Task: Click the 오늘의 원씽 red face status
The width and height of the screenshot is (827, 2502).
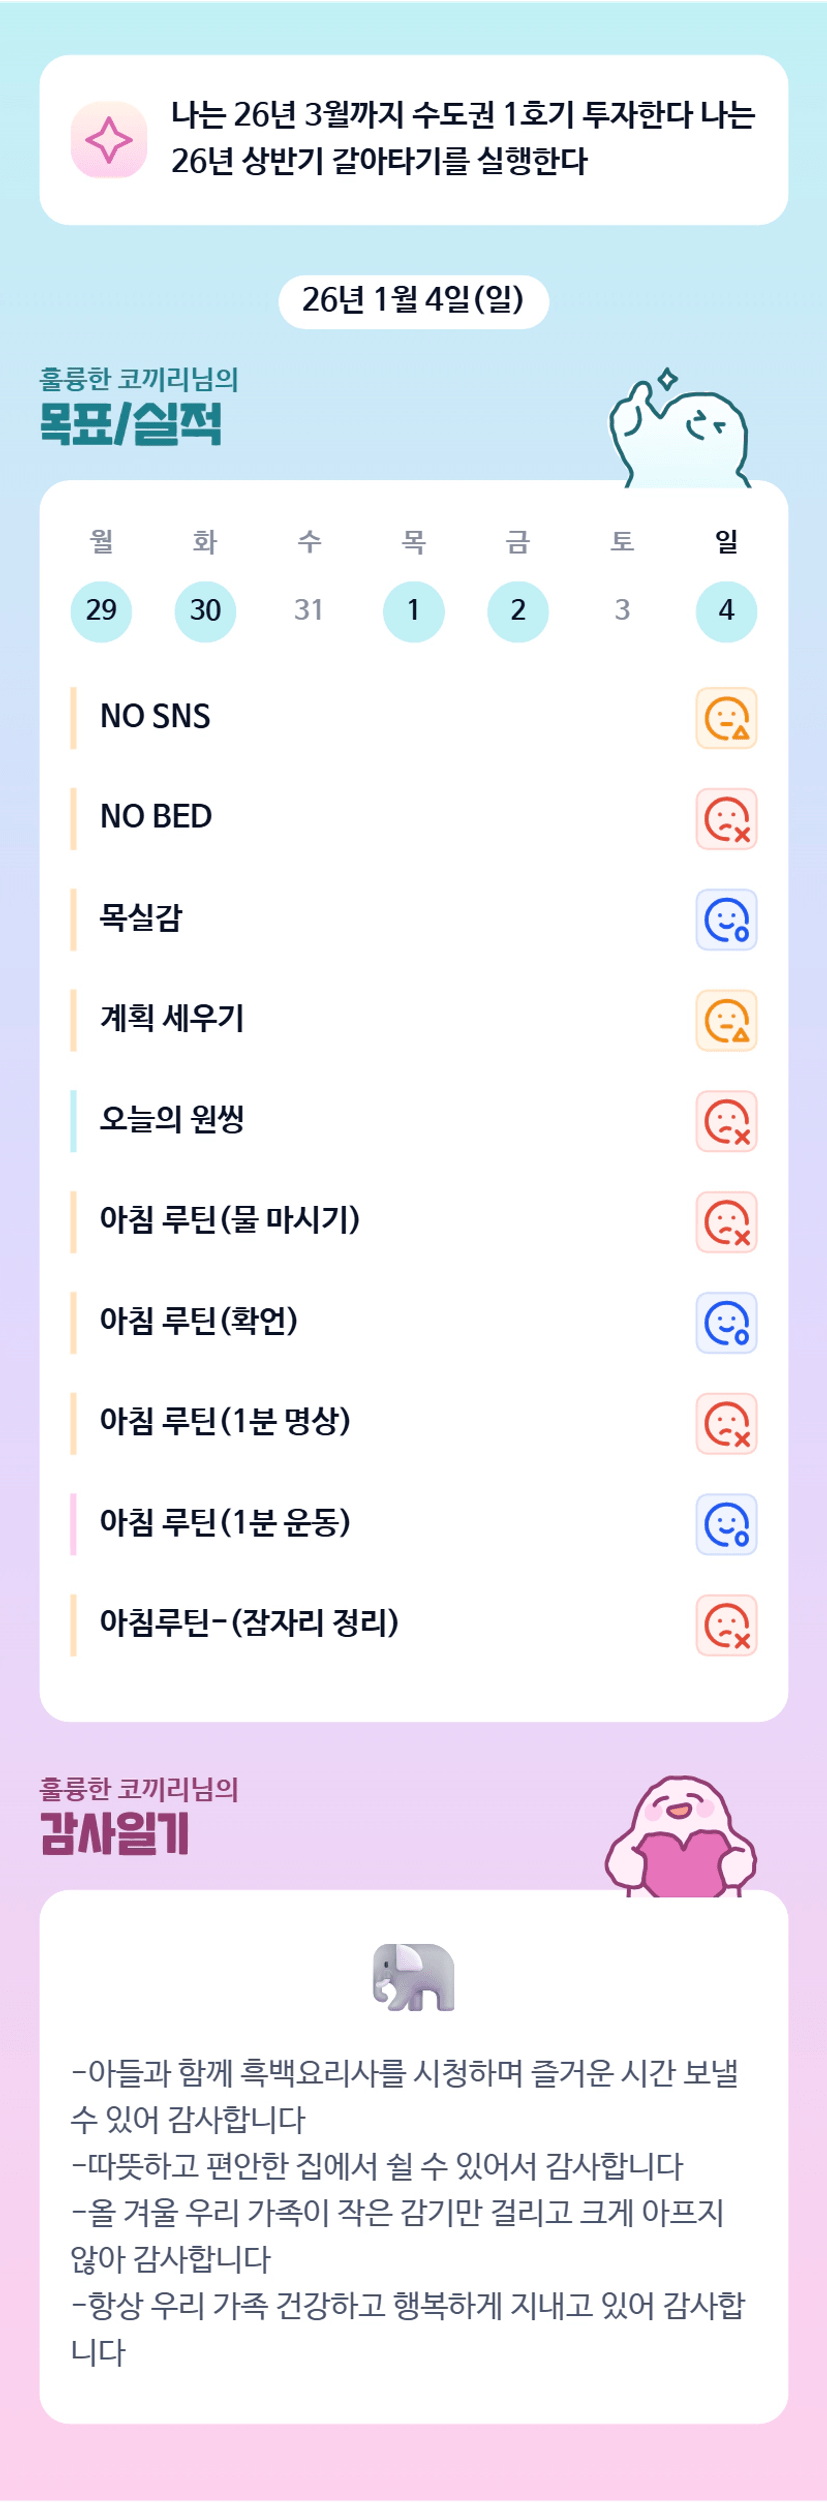Action: click(x=726, y=1121)
